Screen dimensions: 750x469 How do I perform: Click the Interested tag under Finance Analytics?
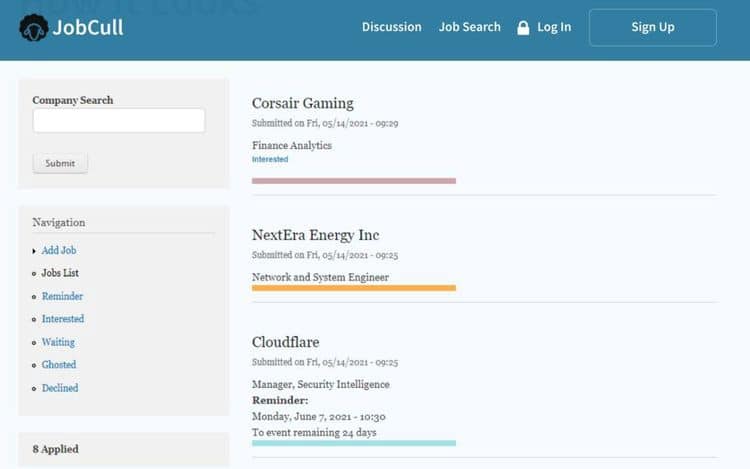pos(270,159)
